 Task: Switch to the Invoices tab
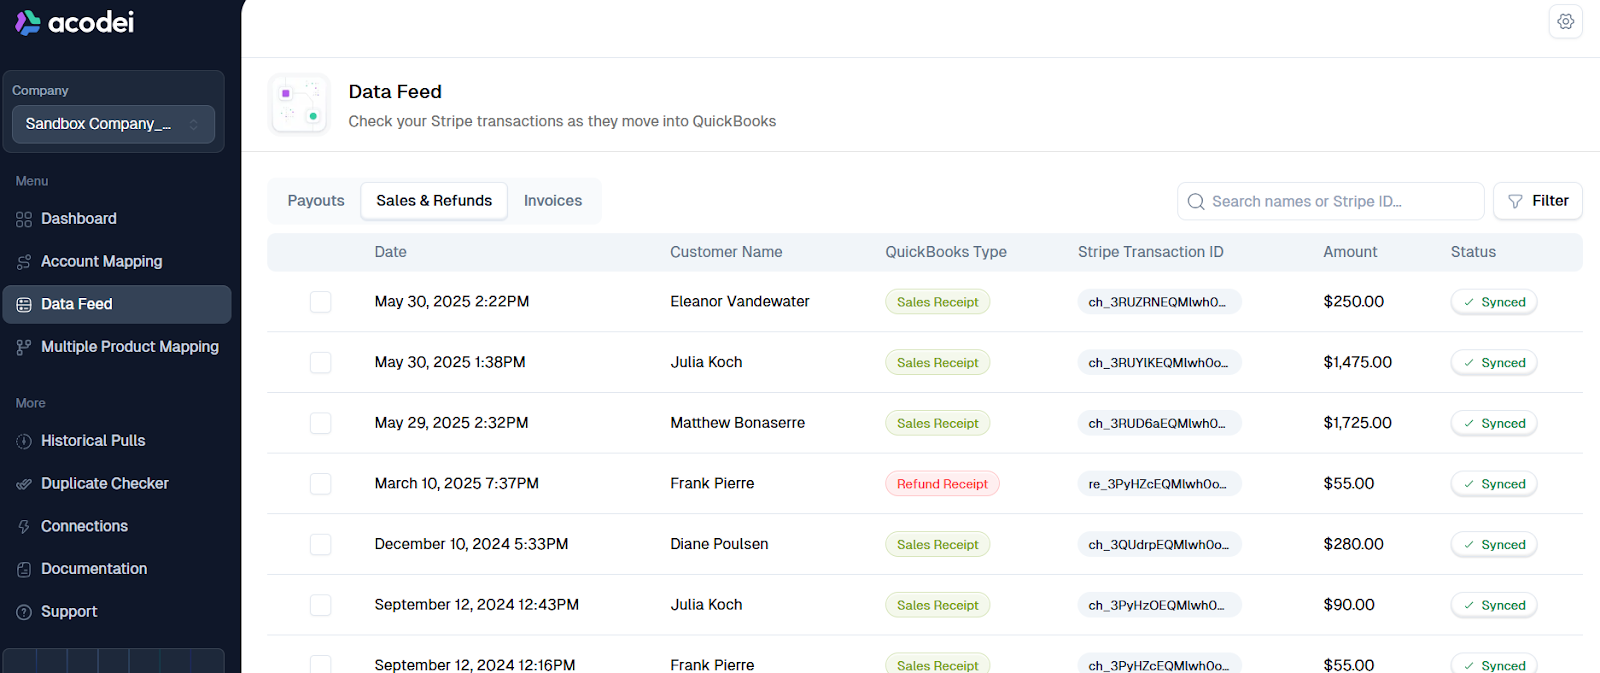(x=552, y=201)
